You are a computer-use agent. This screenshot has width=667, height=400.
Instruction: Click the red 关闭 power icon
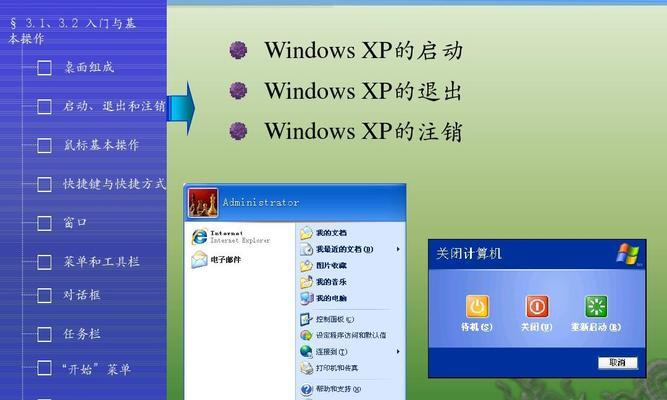tap(537, 306)
